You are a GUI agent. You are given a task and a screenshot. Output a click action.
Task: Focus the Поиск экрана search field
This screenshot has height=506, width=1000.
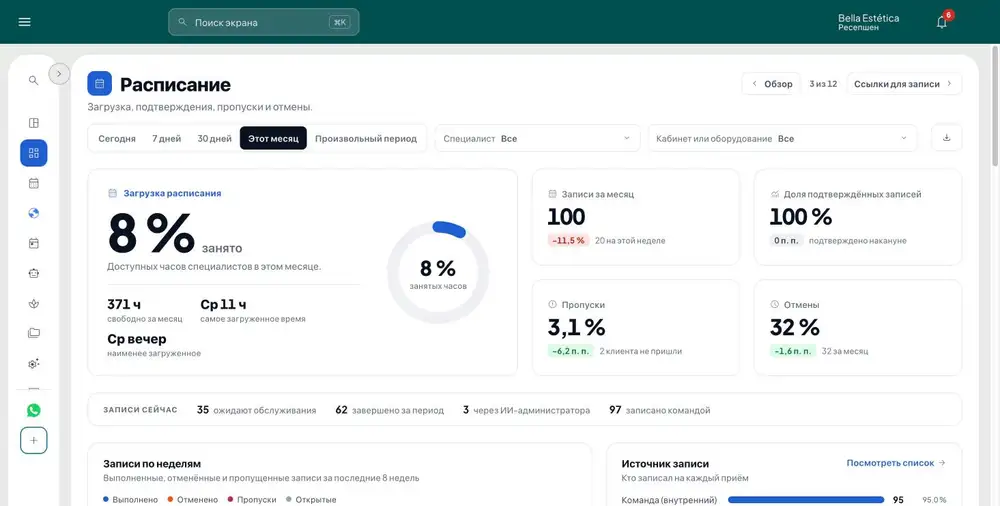pos(263,22)
